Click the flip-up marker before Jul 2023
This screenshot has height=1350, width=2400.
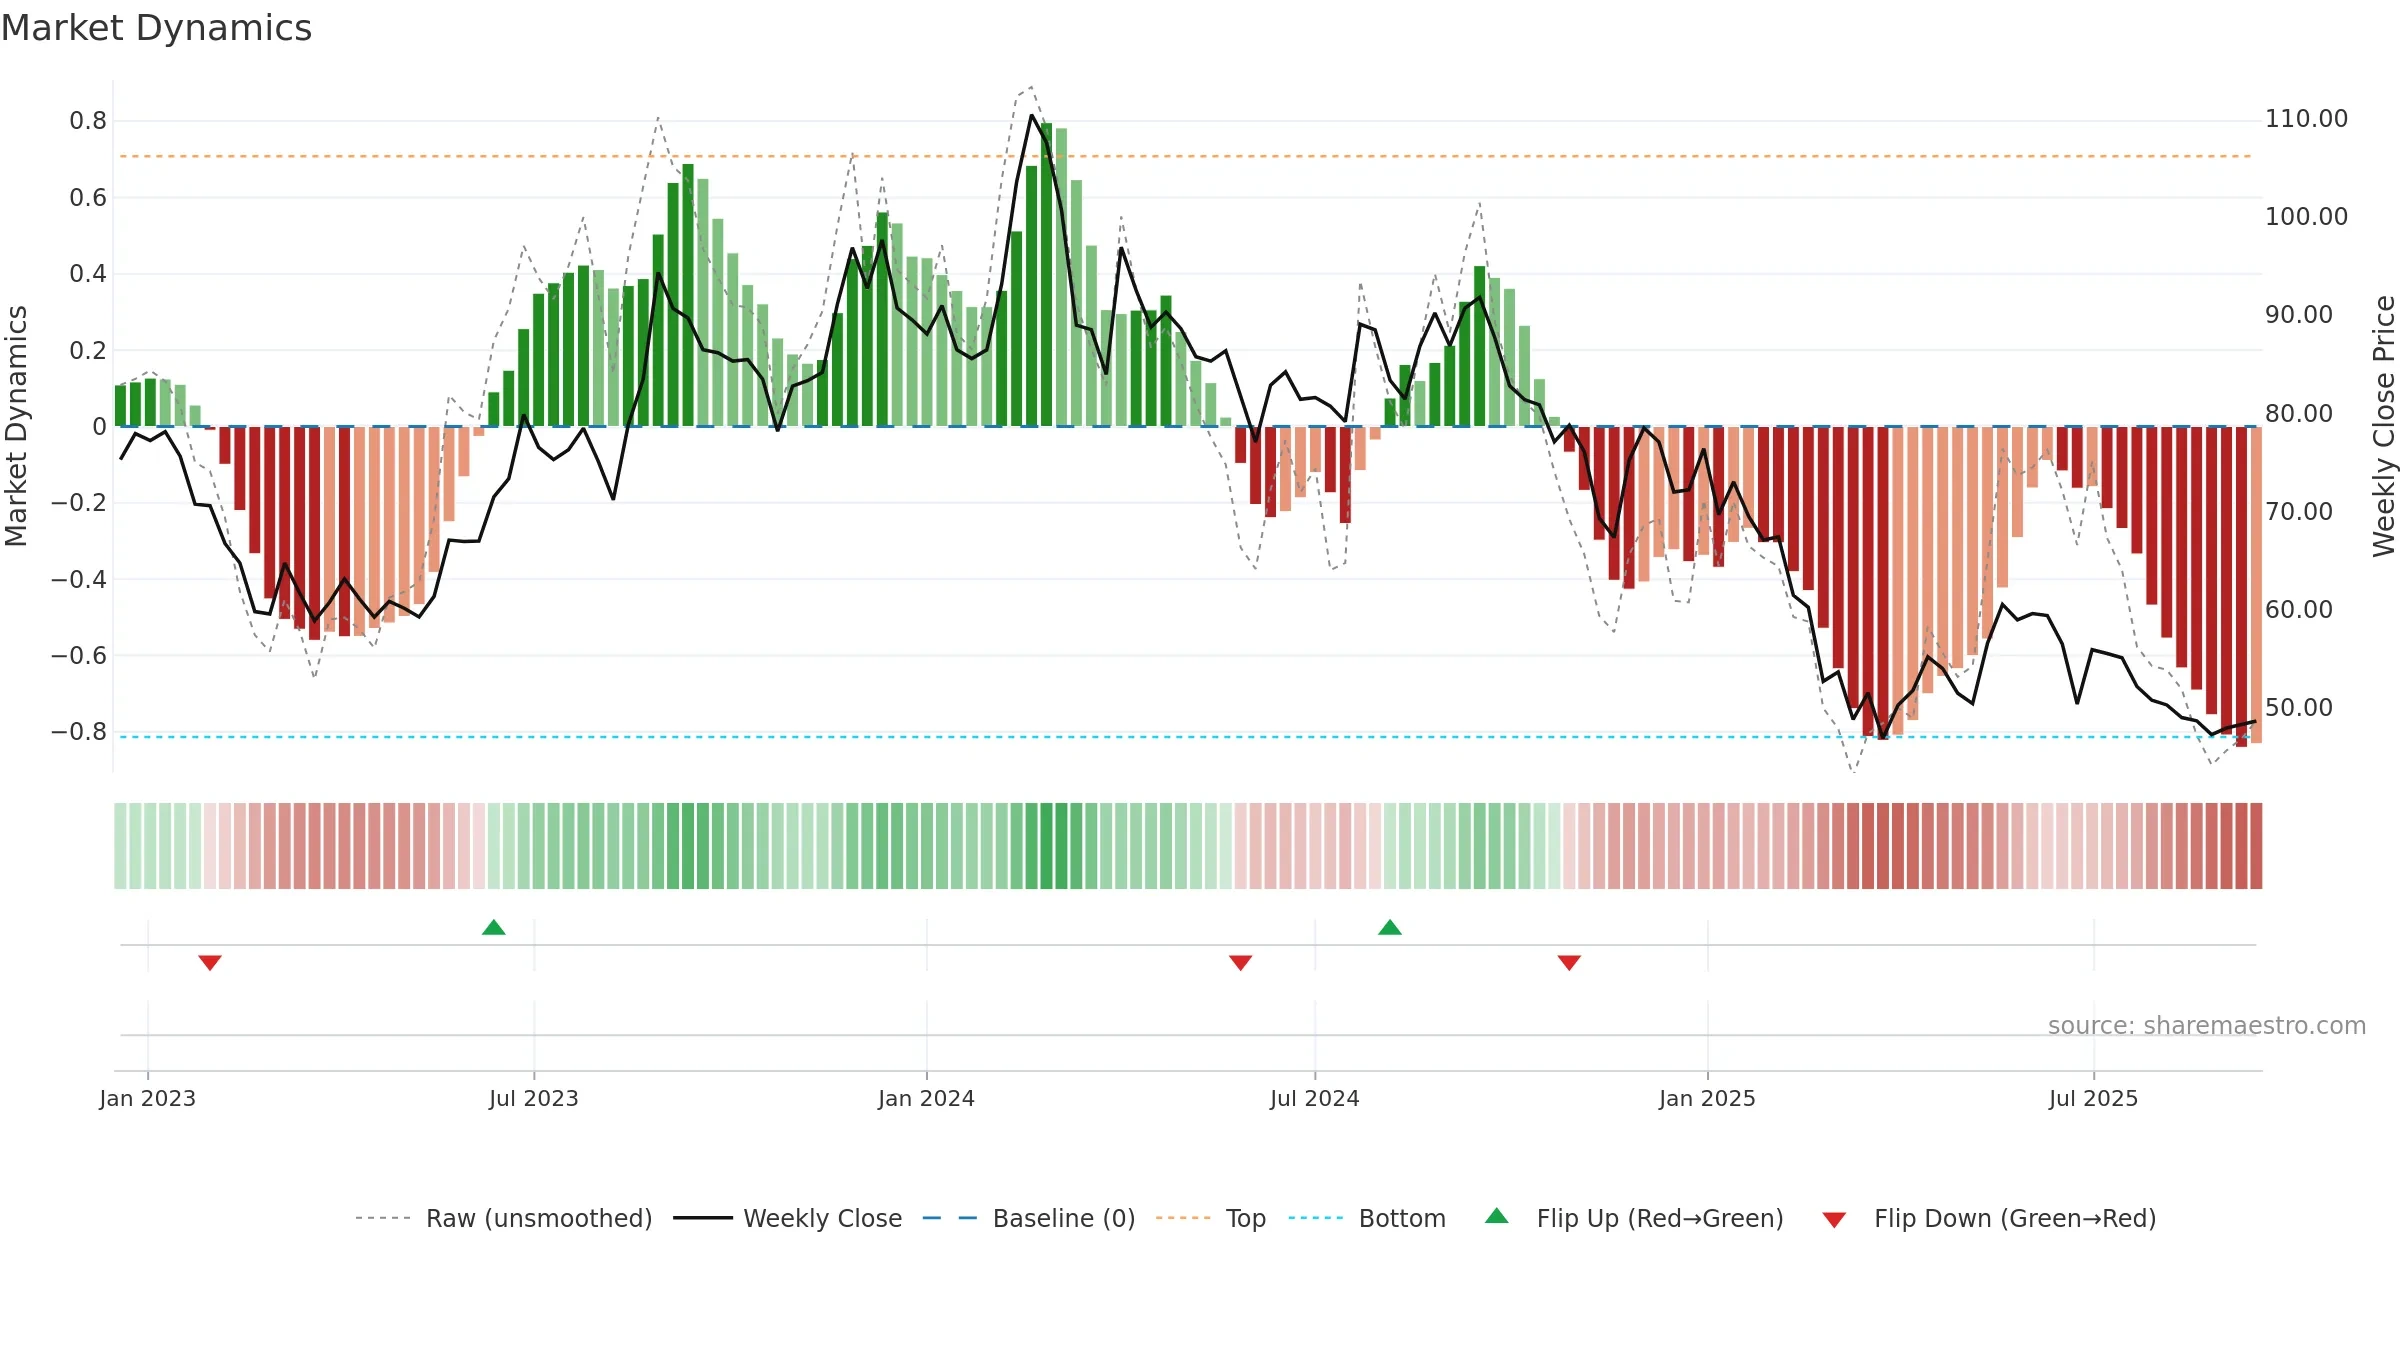(494, 927)
